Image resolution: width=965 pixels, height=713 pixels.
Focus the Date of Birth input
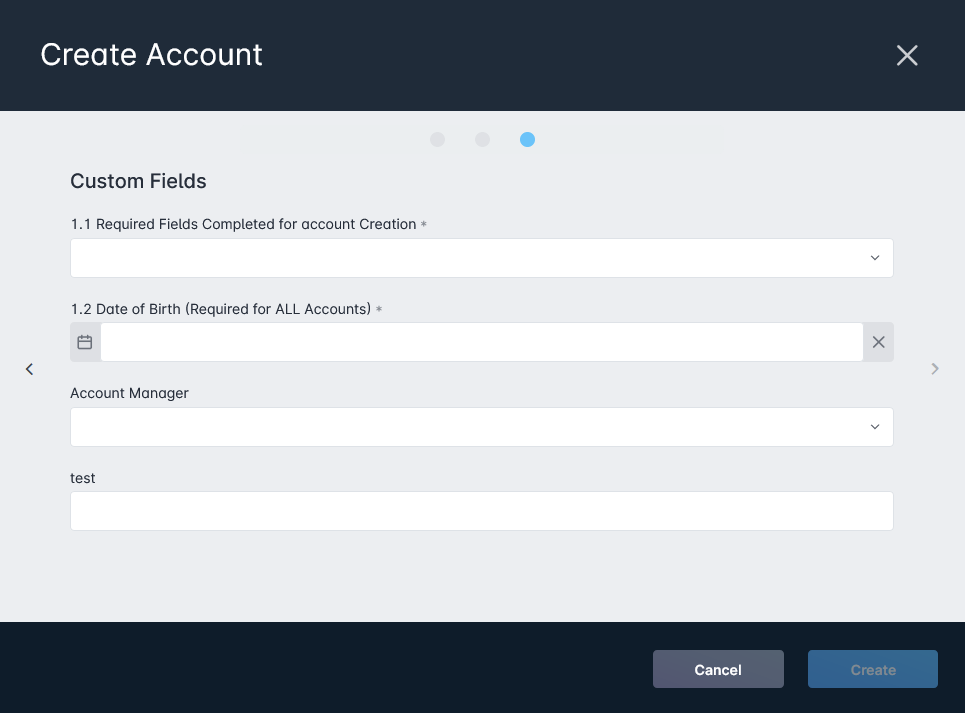click(x=482, y=342)
